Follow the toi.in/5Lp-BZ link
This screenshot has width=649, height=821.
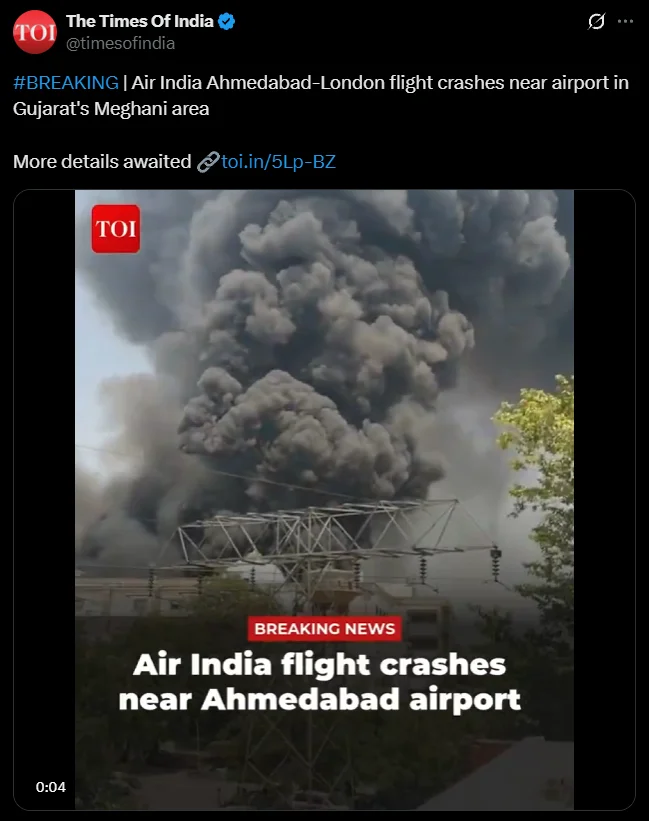(x=278, y=162)
